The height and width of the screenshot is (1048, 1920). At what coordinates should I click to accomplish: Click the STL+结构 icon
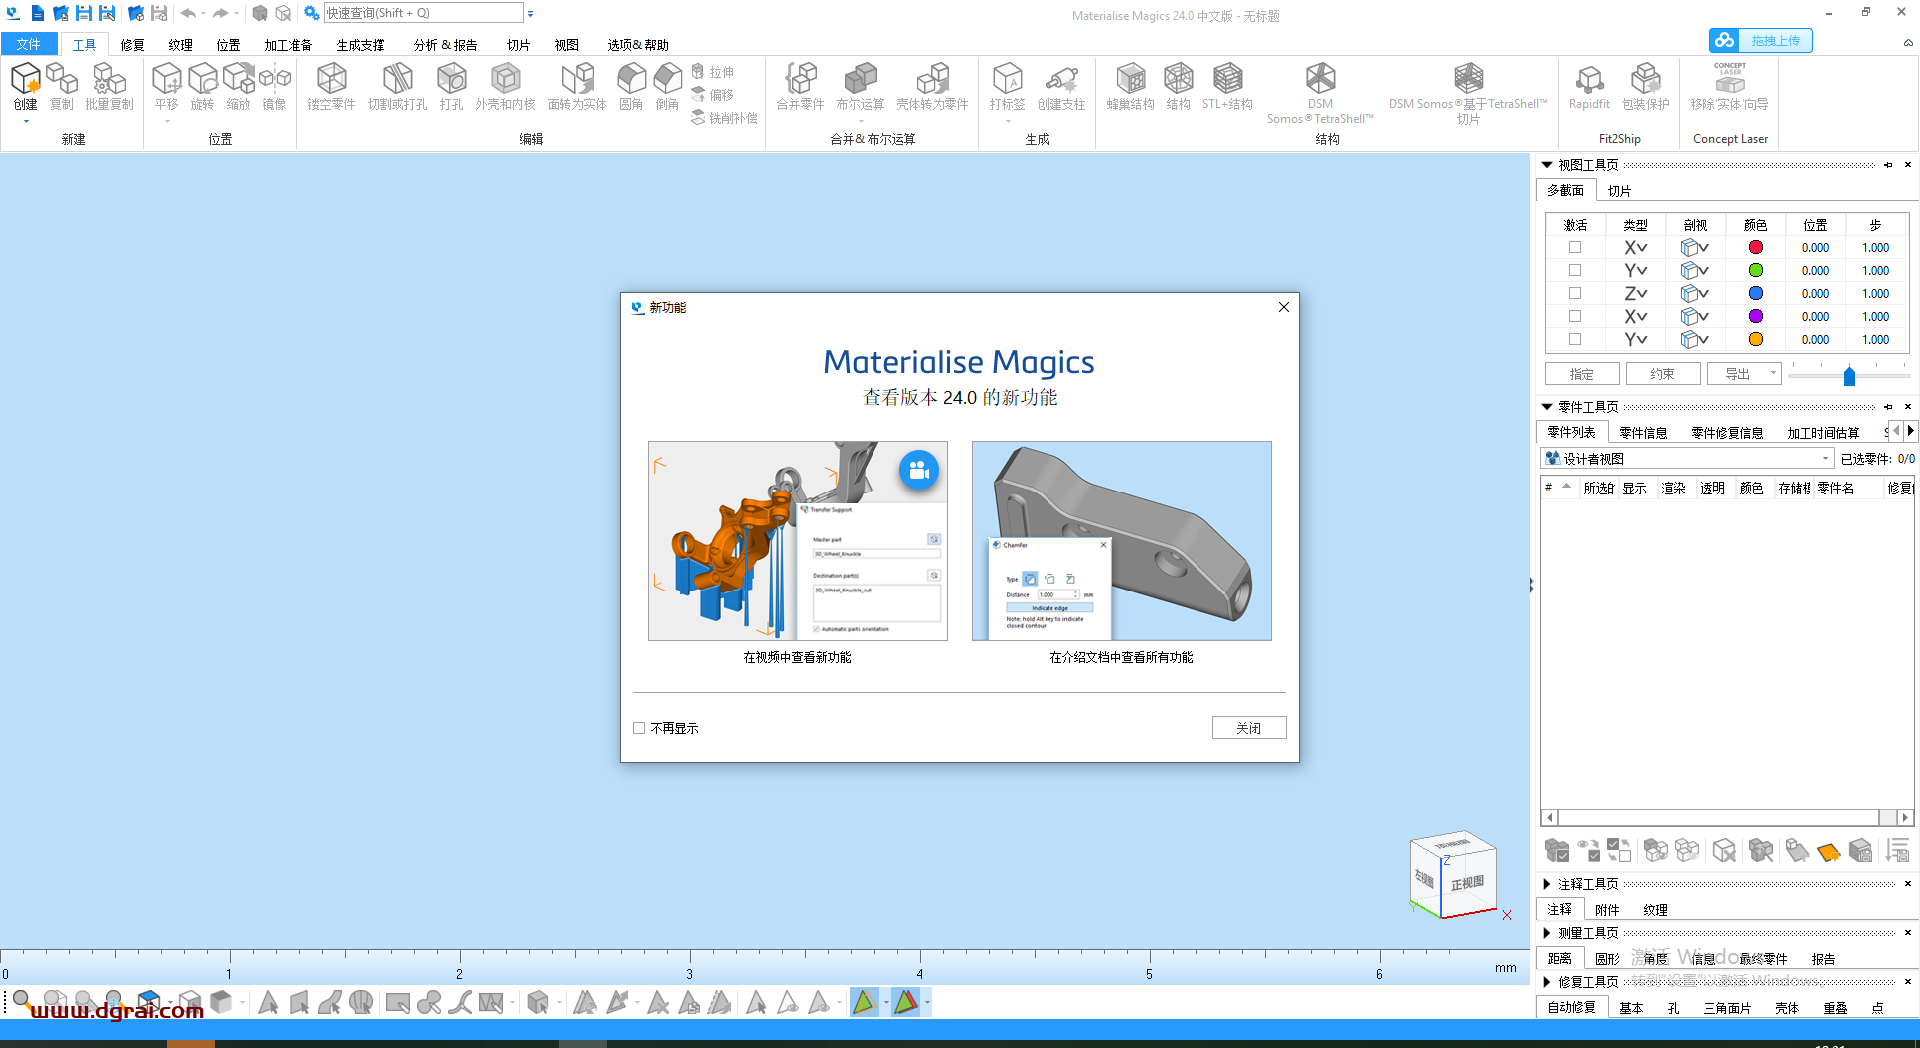tap(1227, 86)
